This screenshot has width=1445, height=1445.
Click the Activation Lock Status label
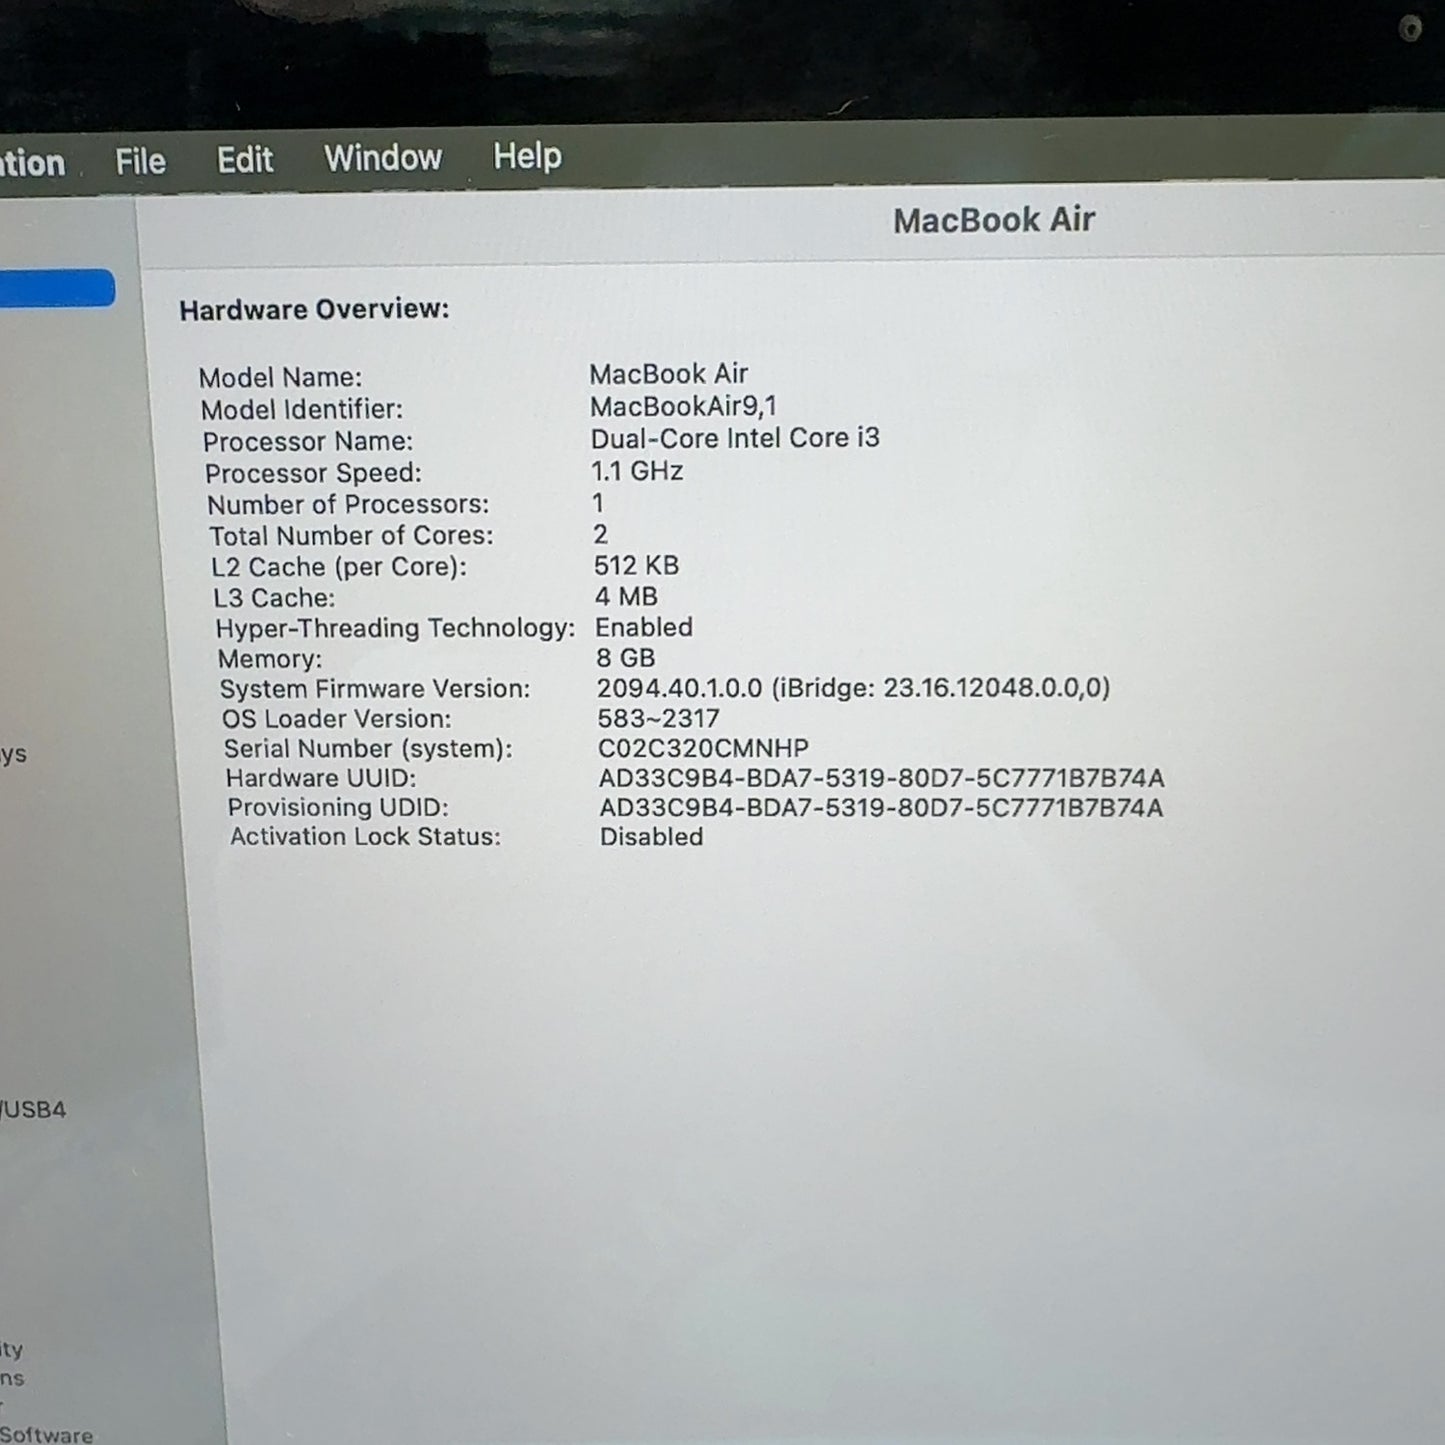pos(365,836)
